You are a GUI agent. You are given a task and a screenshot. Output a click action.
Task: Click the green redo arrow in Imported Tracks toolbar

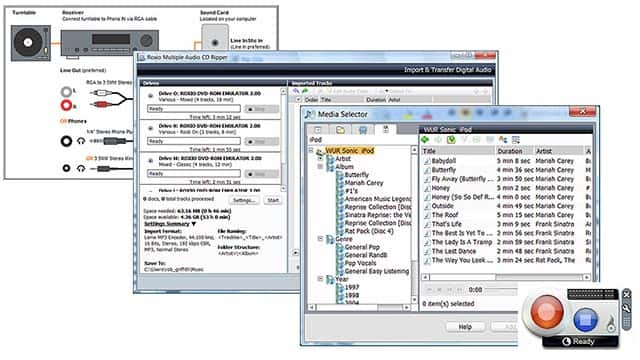pos(305,91)
